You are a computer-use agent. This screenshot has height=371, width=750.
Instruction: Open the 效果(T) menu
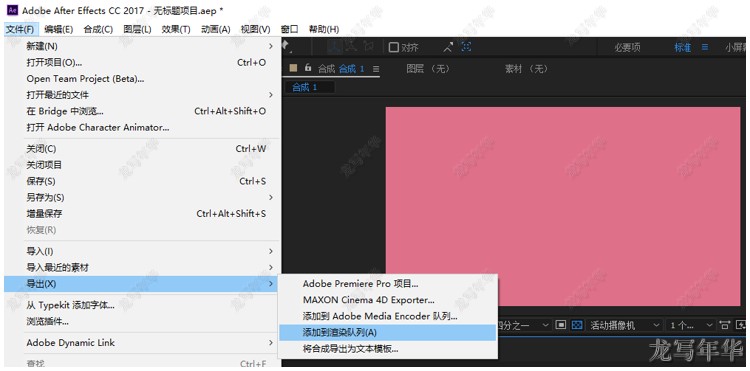(176, 29)
